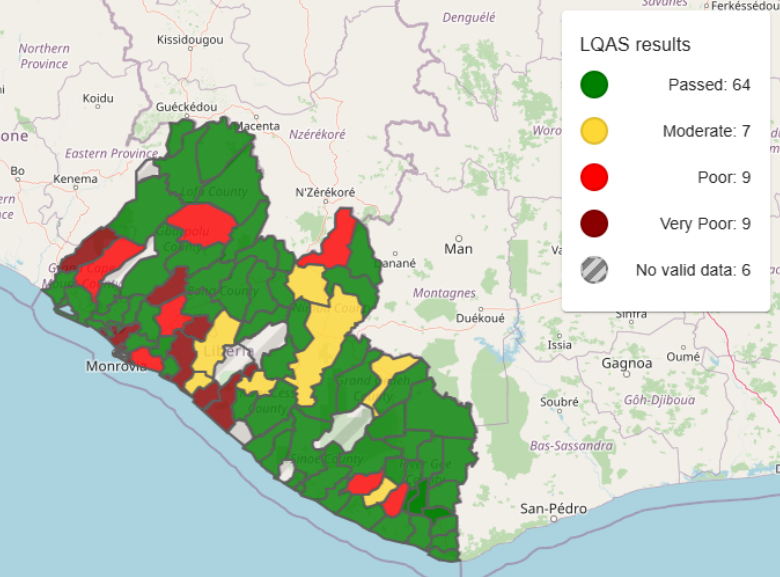
Task: Click the red Poor legend circle
Action: tap(594, 177)
